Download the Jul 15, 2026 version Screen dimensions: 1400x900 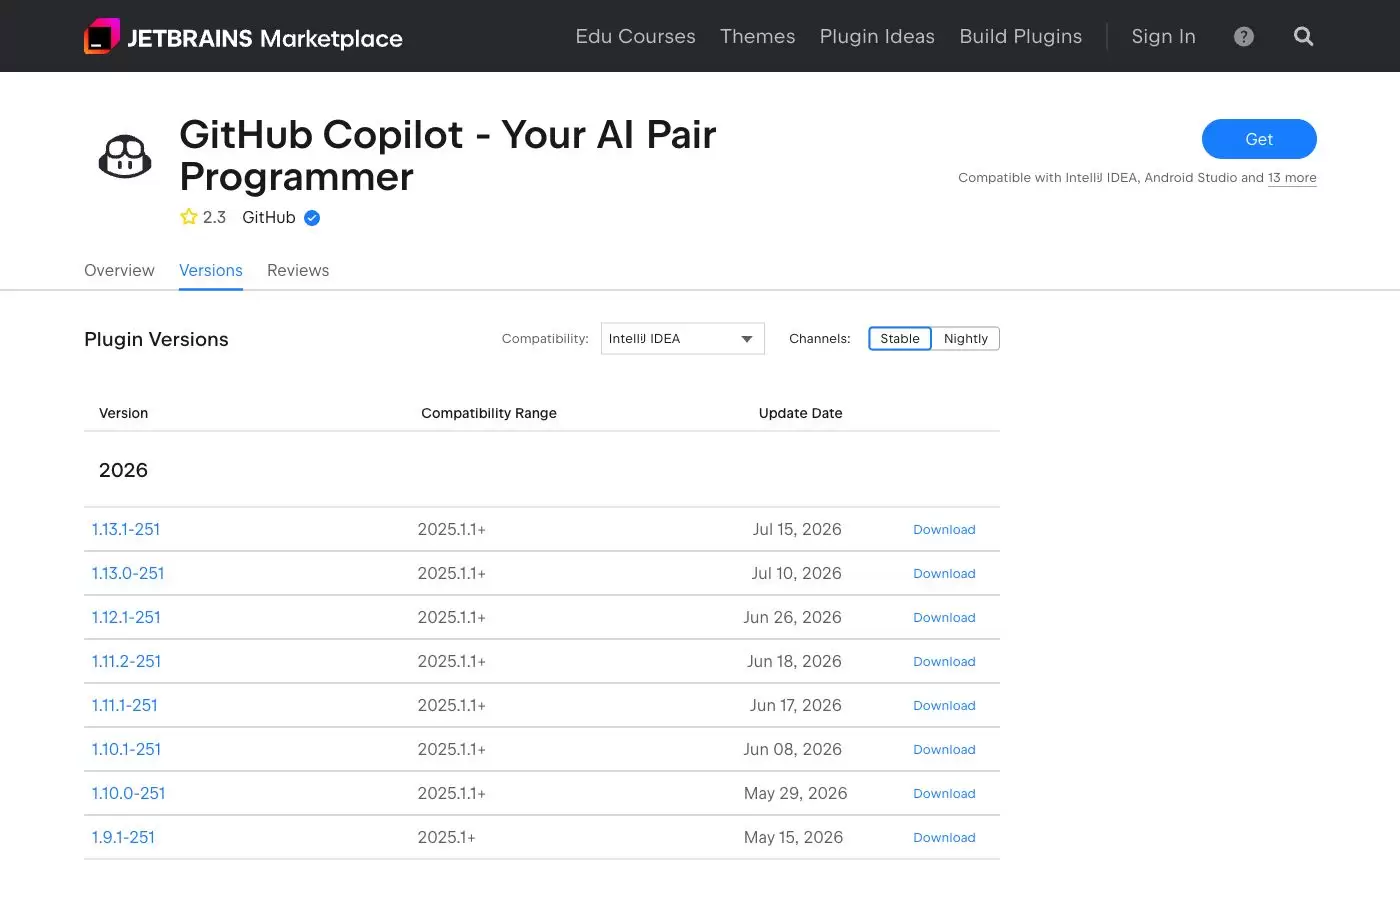pyautogui.click(x=944, y=530)
